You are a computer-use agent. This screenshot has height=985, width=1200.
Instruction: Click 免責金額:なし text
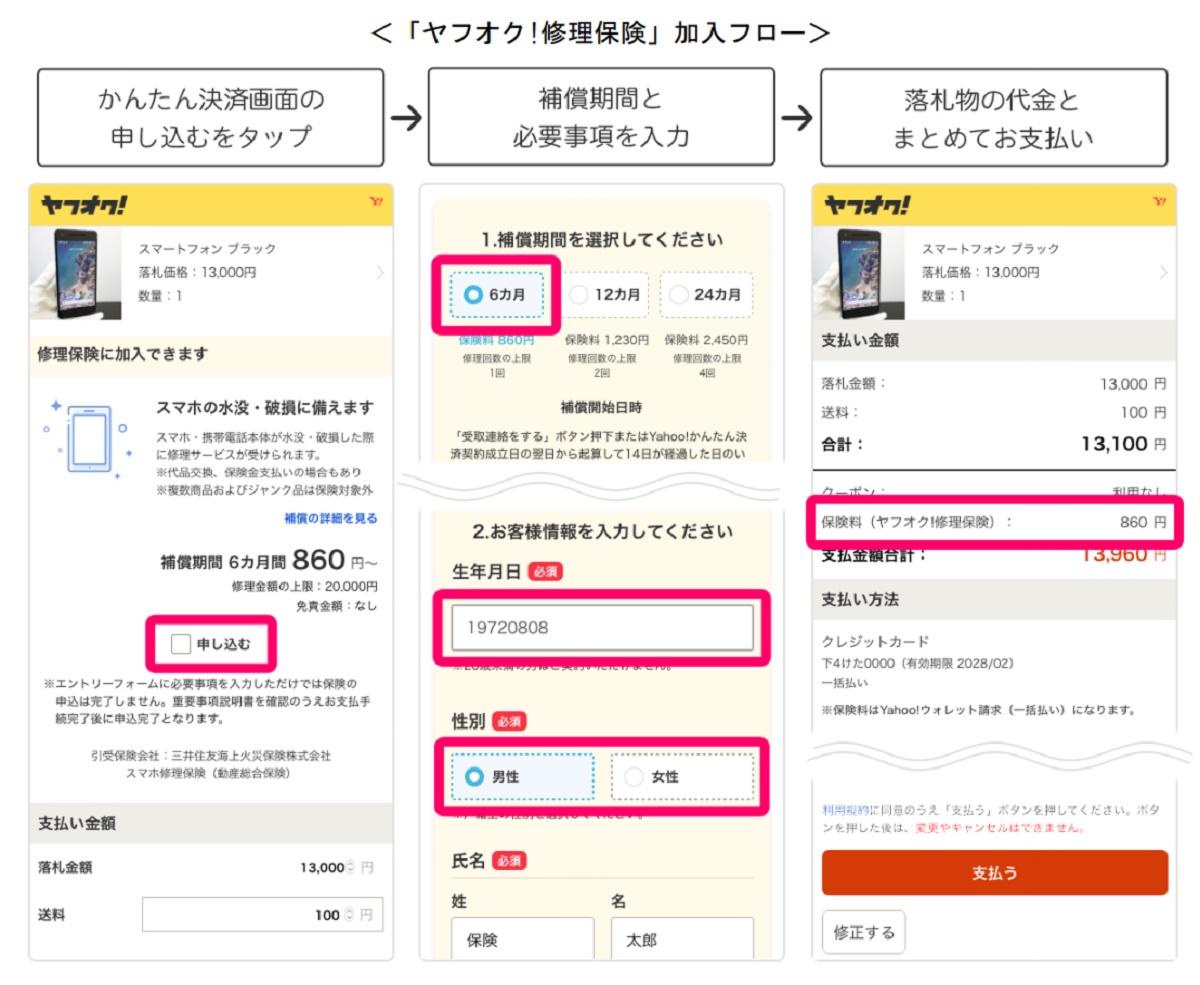click(337, 606)
